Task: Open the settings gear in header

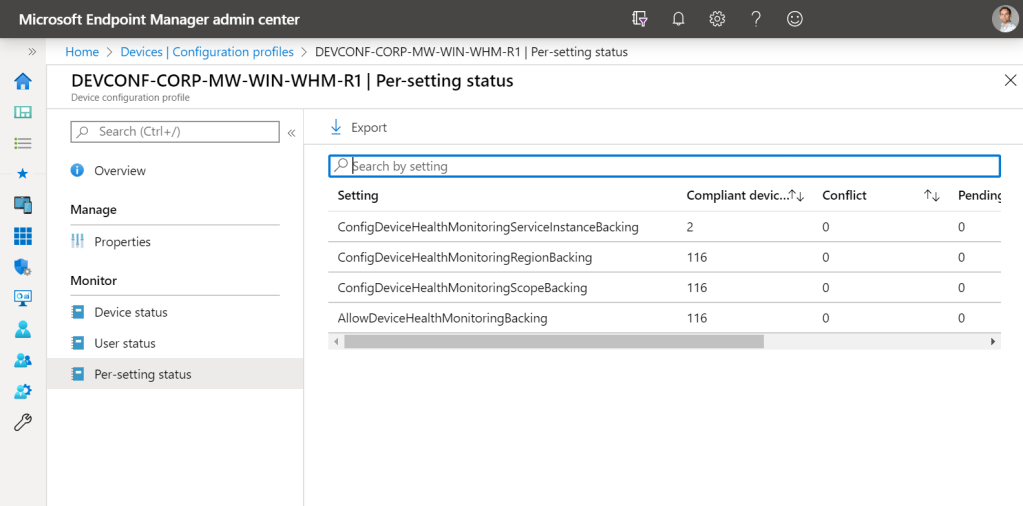Action: point(717,19)
